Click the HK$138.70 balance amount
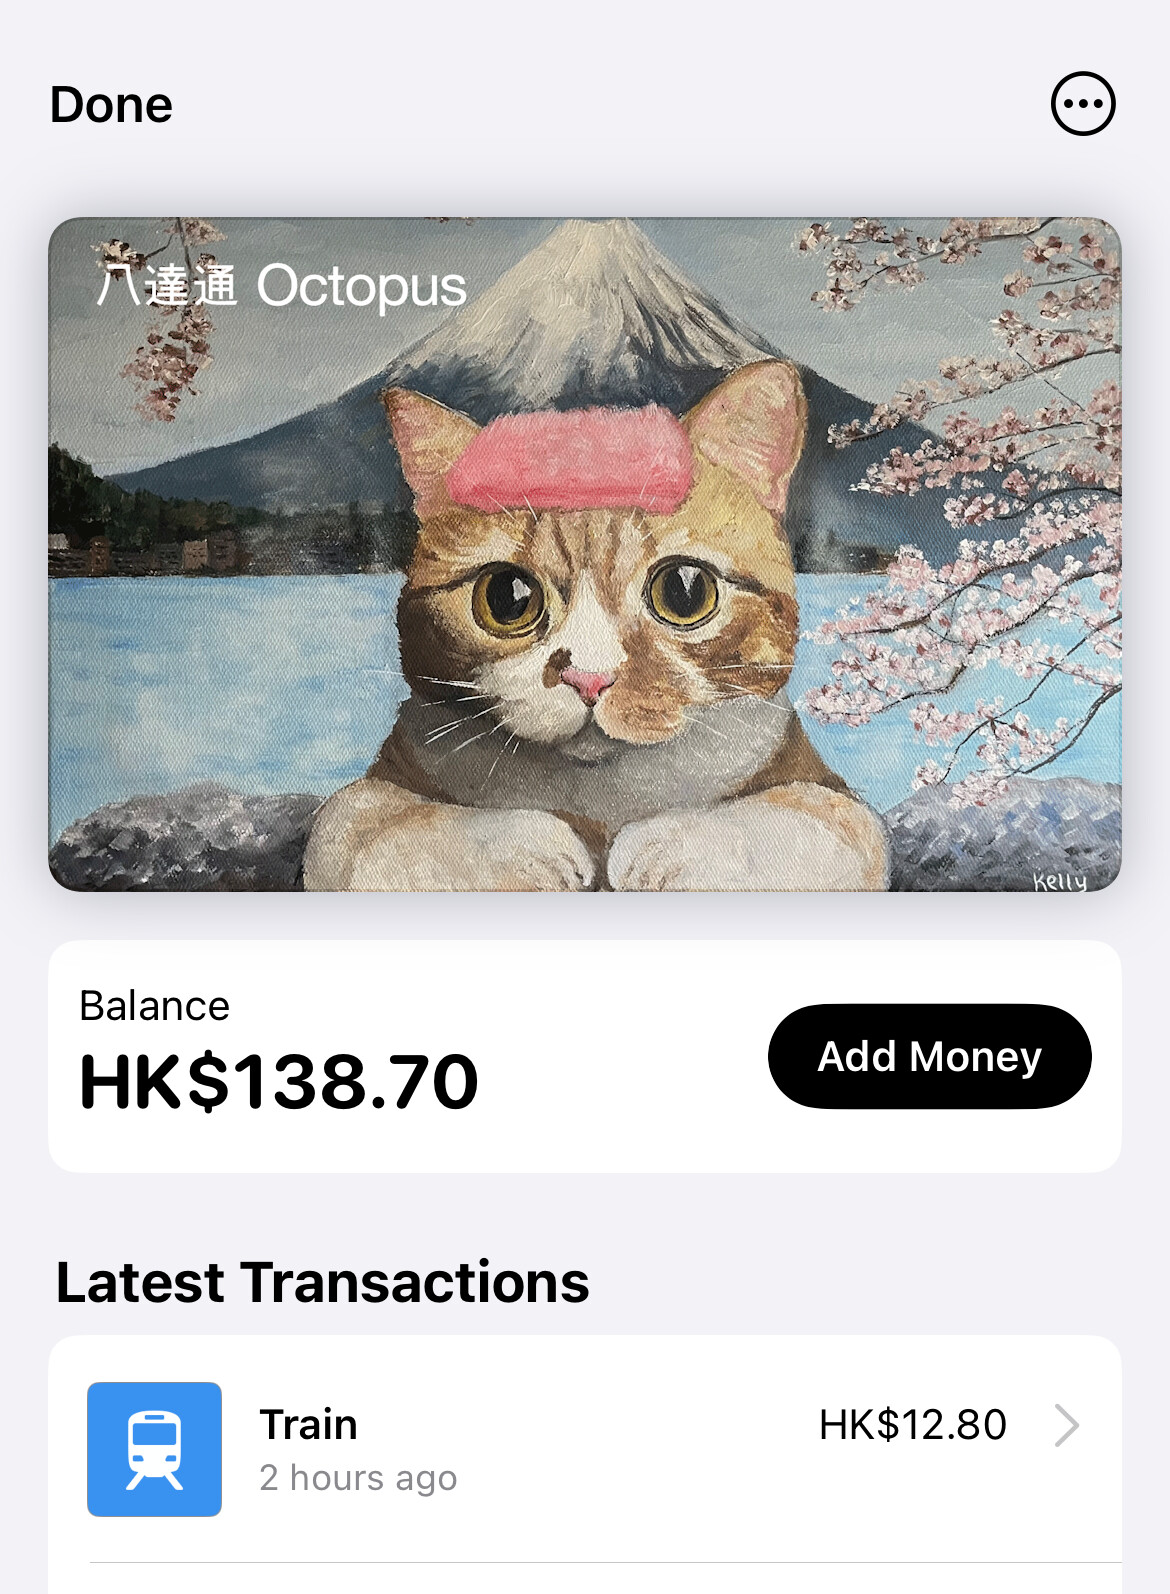The image size is (1170, 1594). point(279,1082)
